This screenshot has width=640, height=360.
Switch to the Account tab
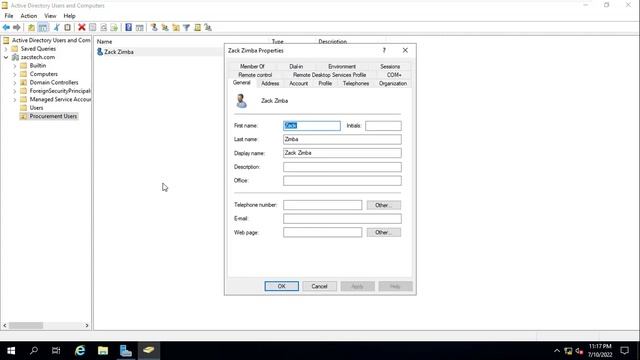click(x=298, y=83)
